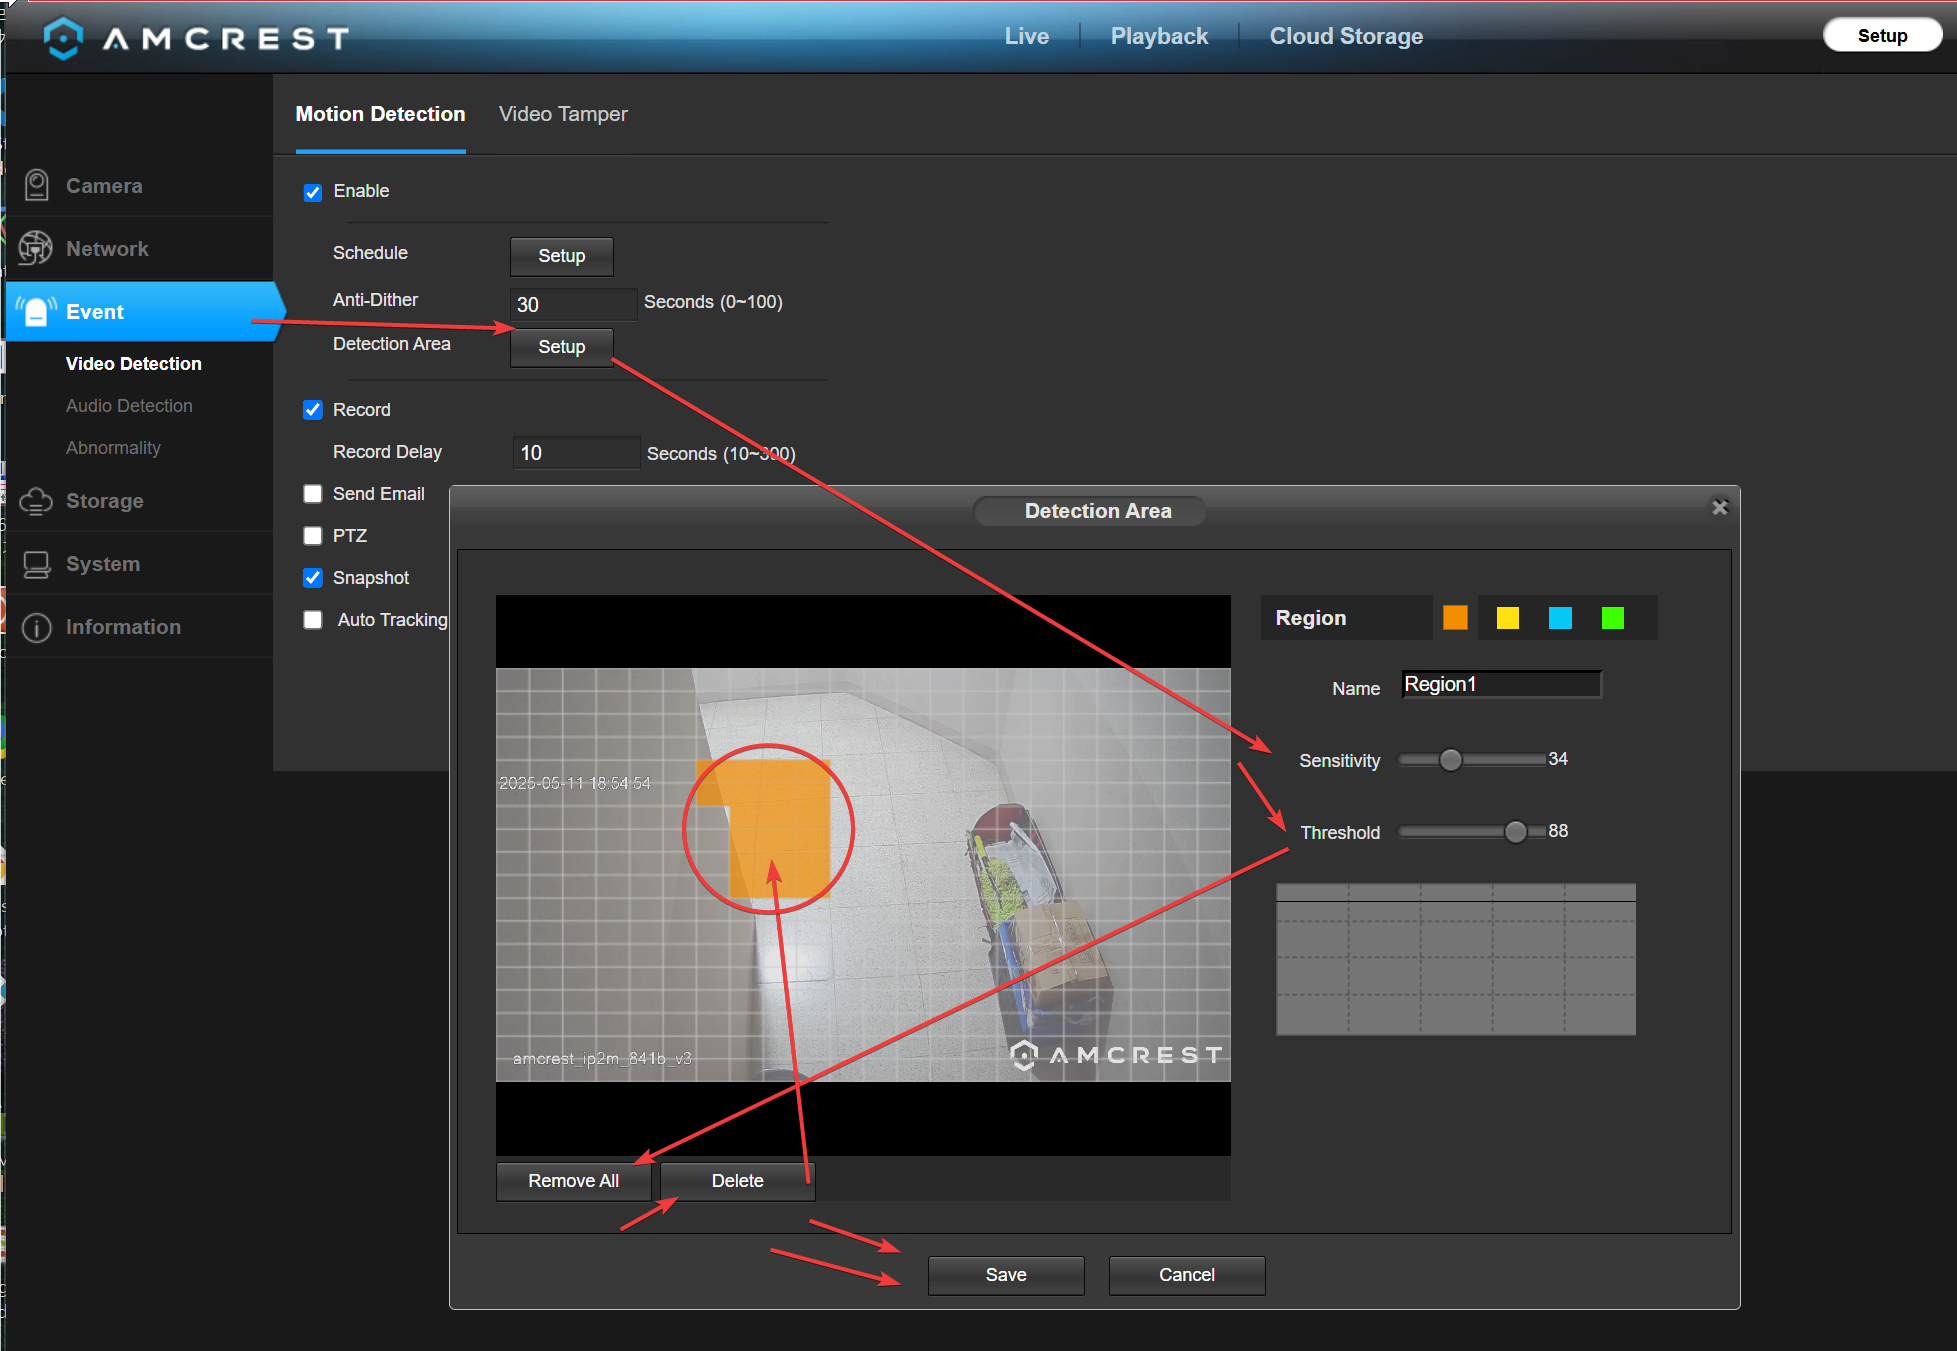Enable the Auto Tracking checkbox
The width and height of the screenshot is (1957, 1351).
point(313,620)
